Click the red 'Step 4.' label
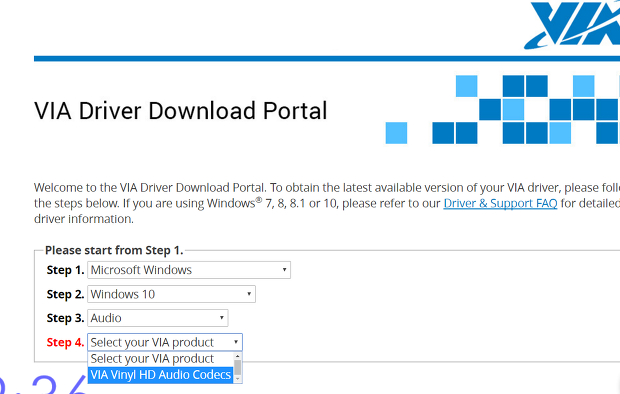The image size is (620, 394). tap(65, 342)
